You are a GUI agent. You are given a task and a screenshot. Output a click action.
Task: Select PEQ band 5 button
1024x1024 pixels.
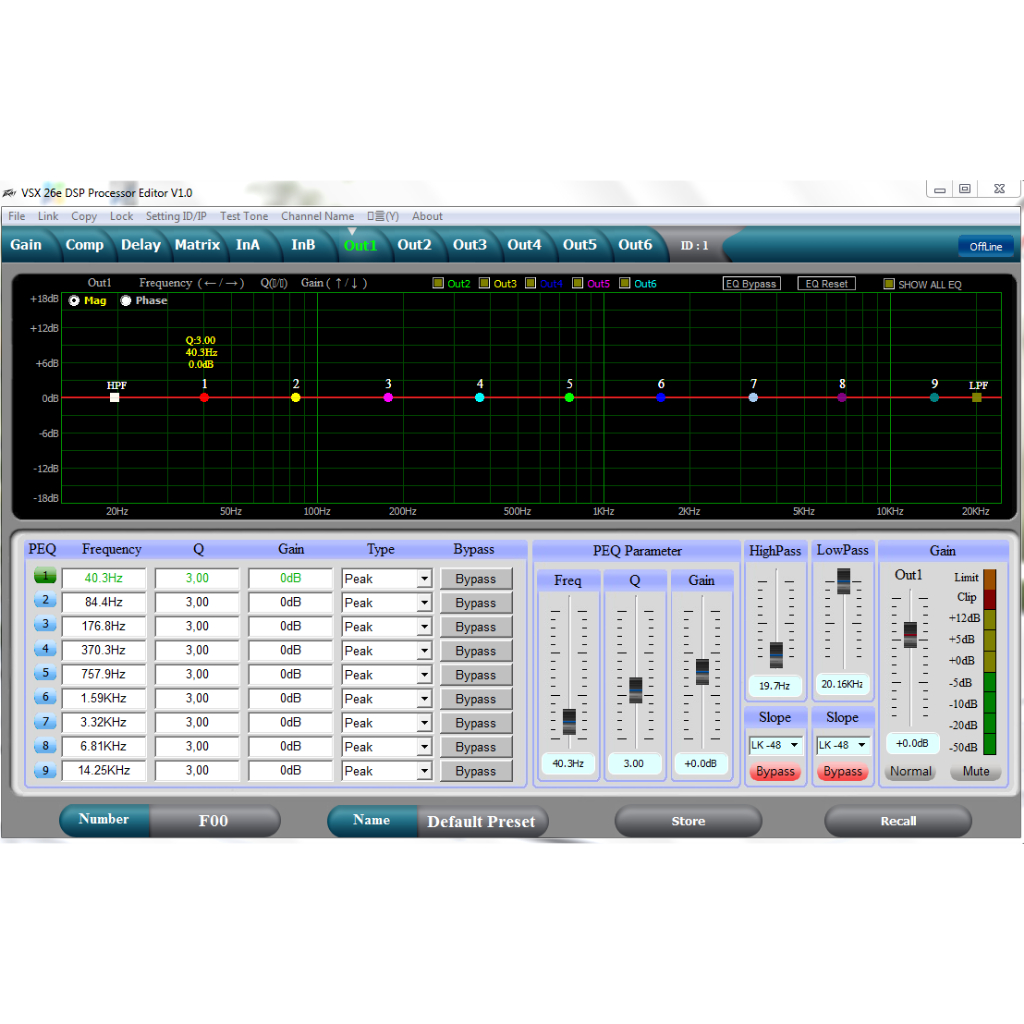[45, 674]
